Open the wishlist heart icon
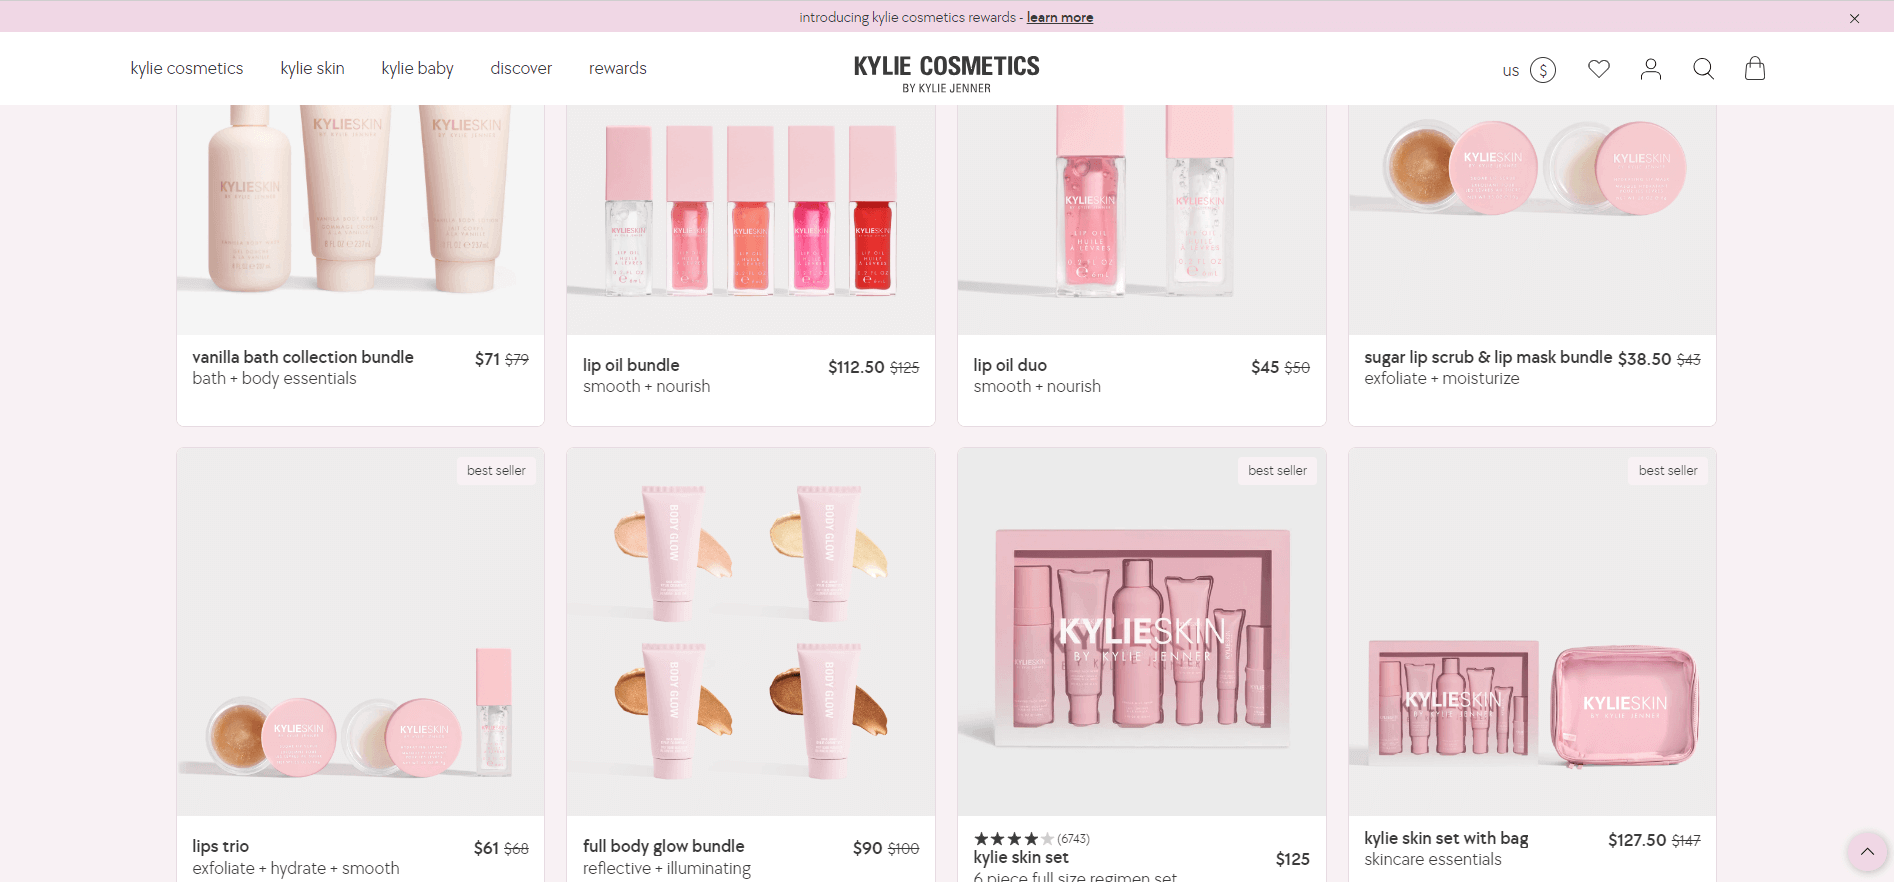1894x882 pixels. [1598, 68]
